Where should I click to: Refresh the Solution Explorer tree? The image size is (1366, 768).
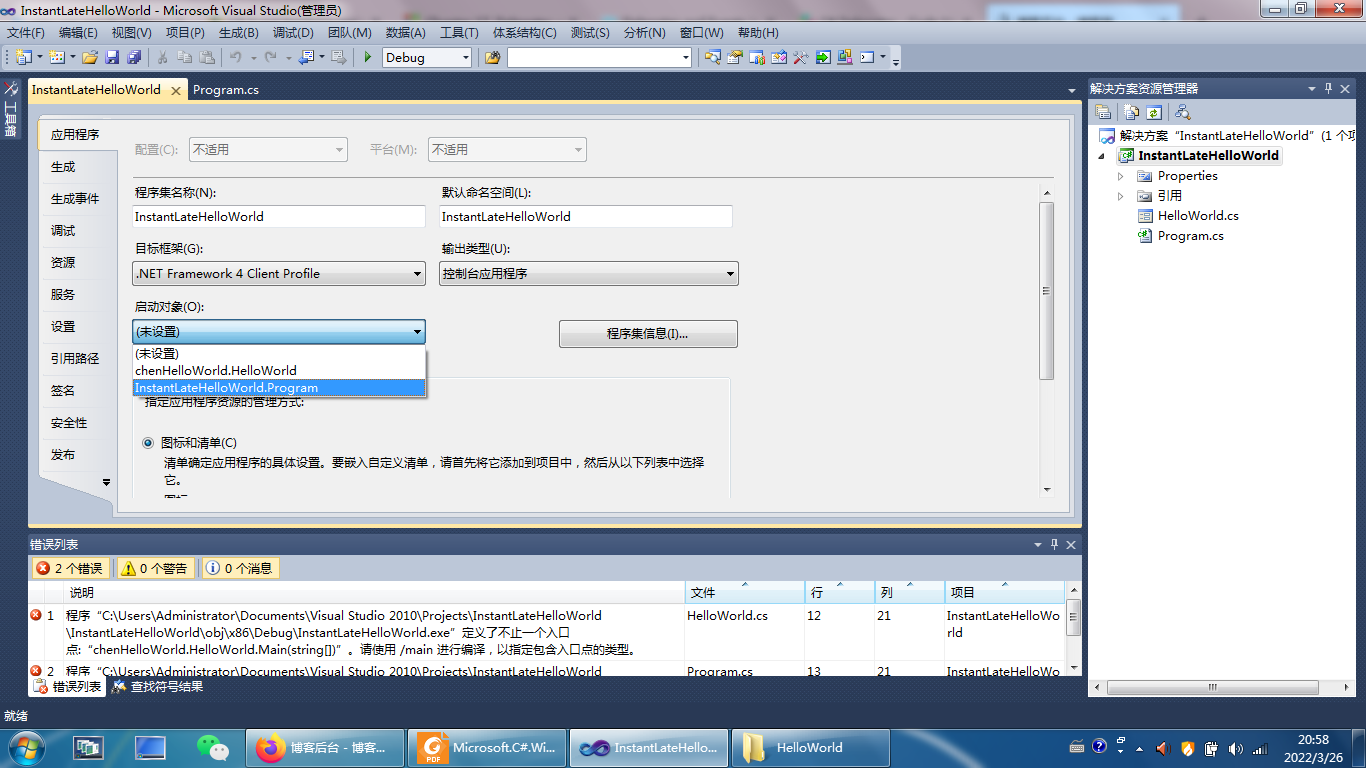[1154, 112]
